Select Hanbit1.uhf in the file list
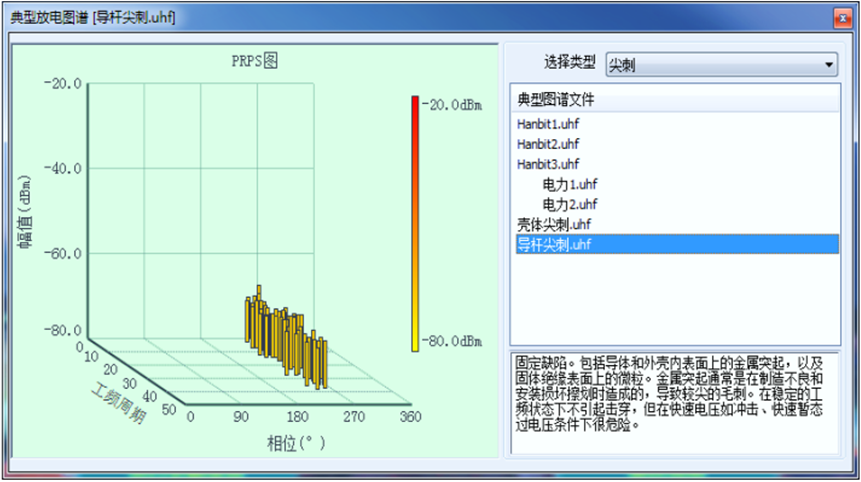This screenshot has width=861, height=482. (x=548, y=125)
